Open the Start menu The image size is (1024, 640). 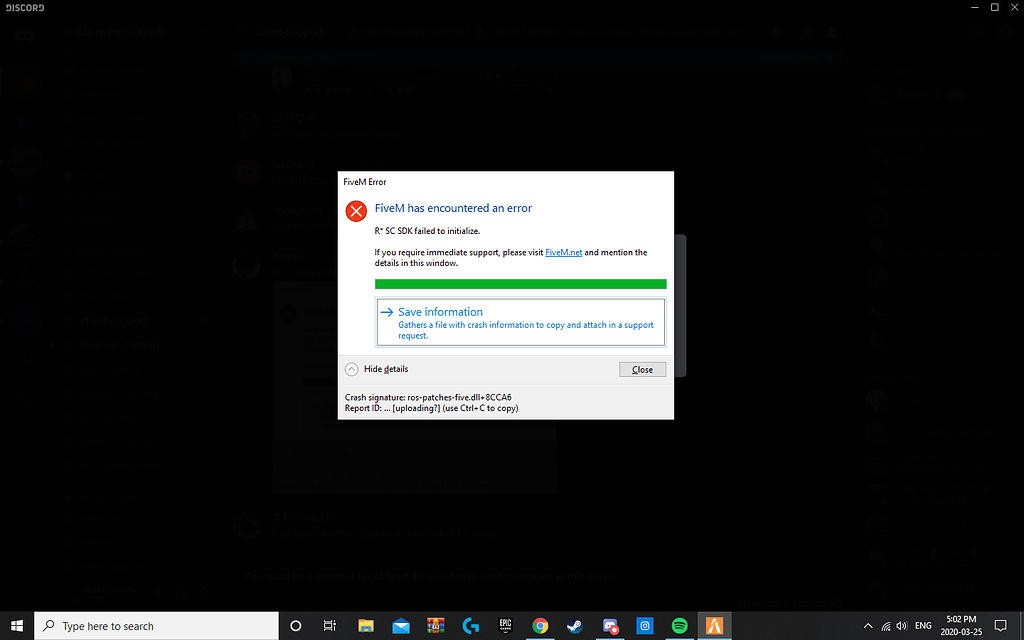(16, 626)
